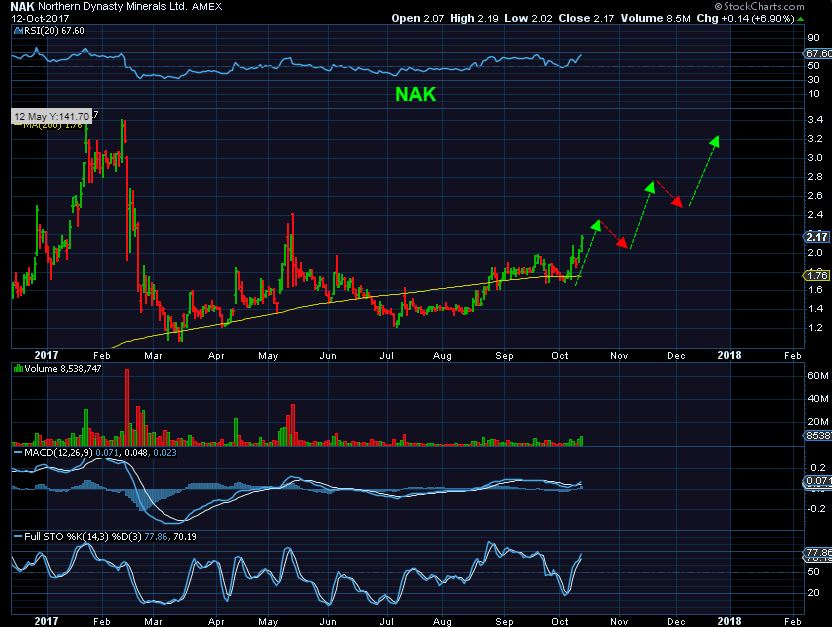Click the "70.19" stochastic %D value in the legend

[185, 536]
